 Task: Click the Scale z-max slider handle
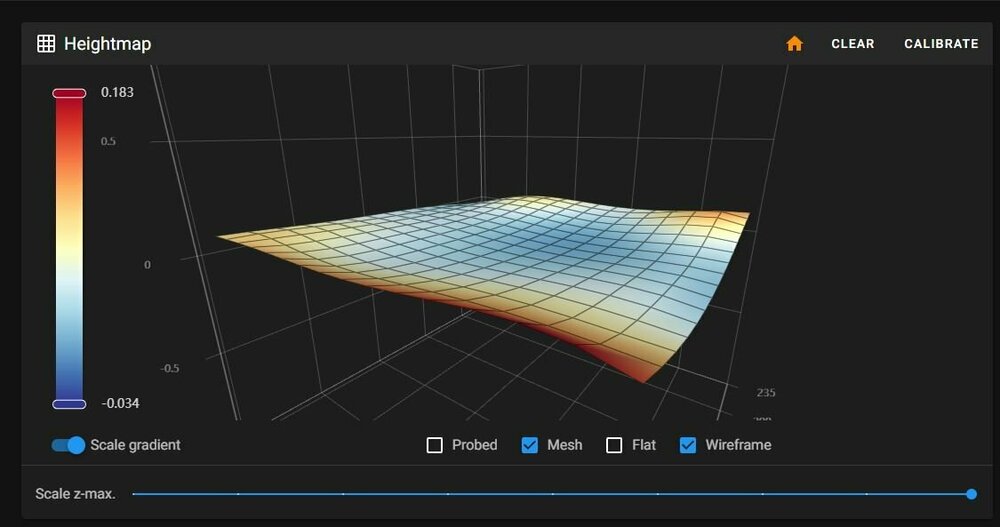[x=971, y=494]
